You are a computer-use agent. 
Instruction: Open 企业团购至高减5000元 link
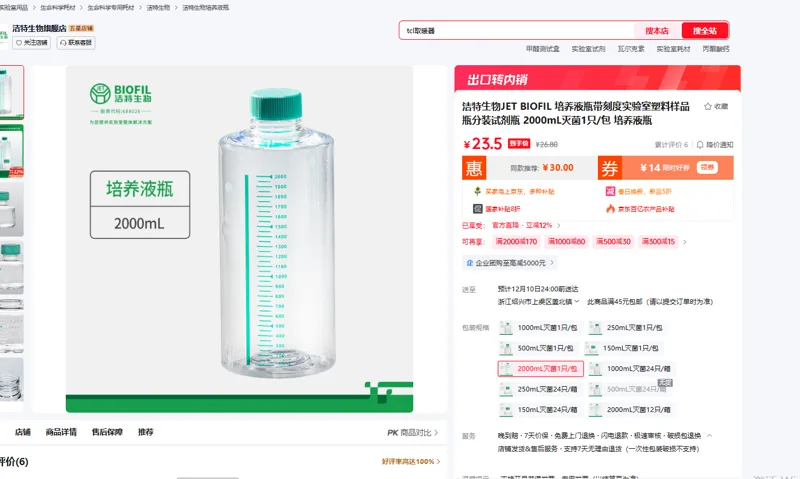pyautogui.click(x=510, y=263)
